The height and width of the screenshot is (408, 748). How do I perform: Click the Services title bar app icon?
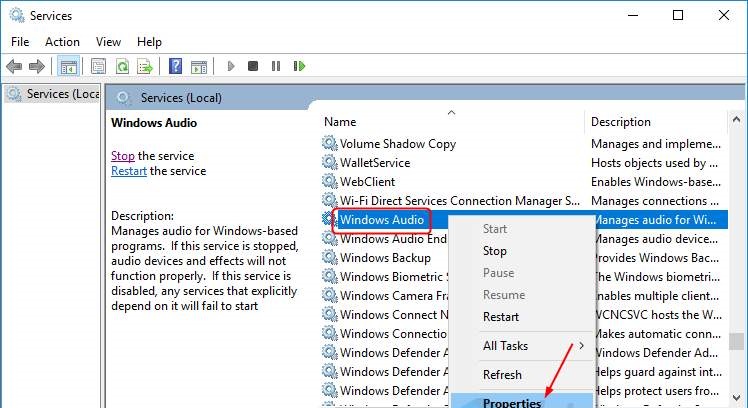tap(17, 15)
